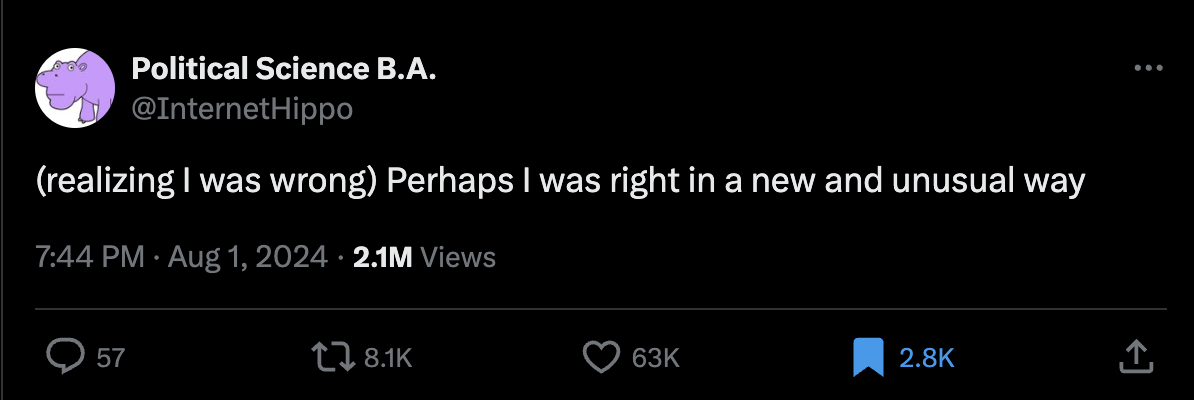This screenshot has height=400, width=1194.
Task: Click the word Views next to 2.1M
Action: click(458, 258)
